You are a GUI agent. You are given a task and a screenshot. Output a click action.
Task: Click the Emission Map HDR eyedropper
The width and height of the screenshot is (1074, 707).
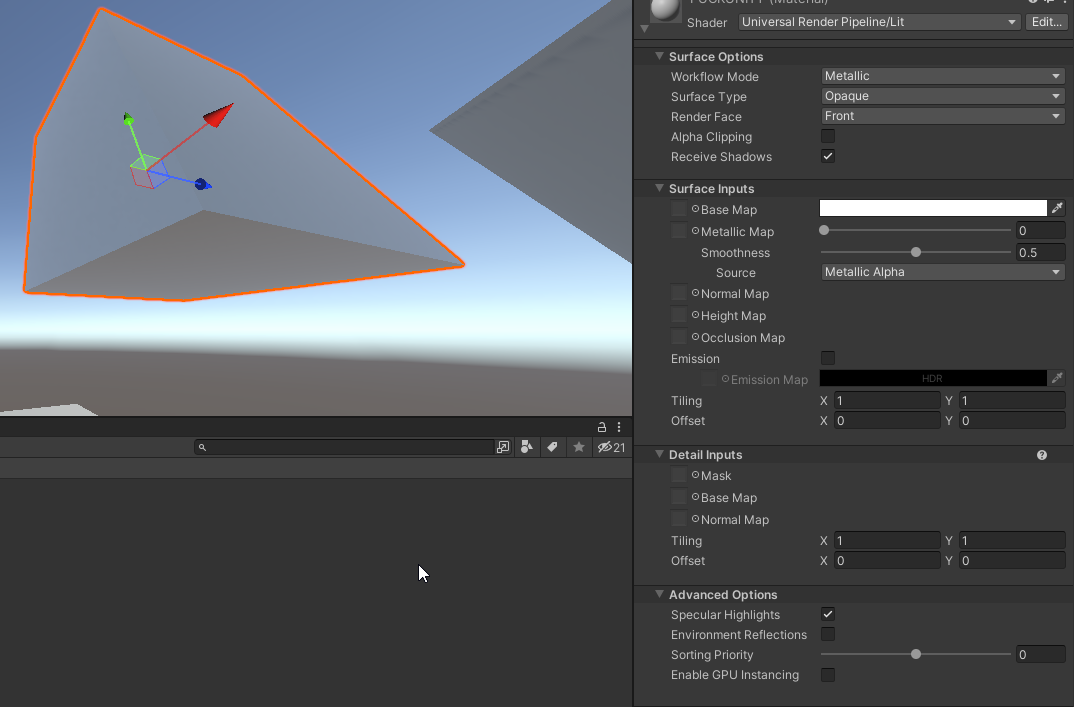tap(1057, 378)
